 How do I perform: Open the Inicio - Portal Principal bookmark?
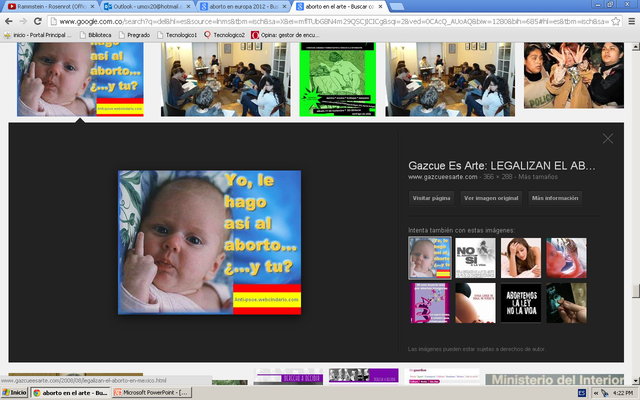(38, 35)
